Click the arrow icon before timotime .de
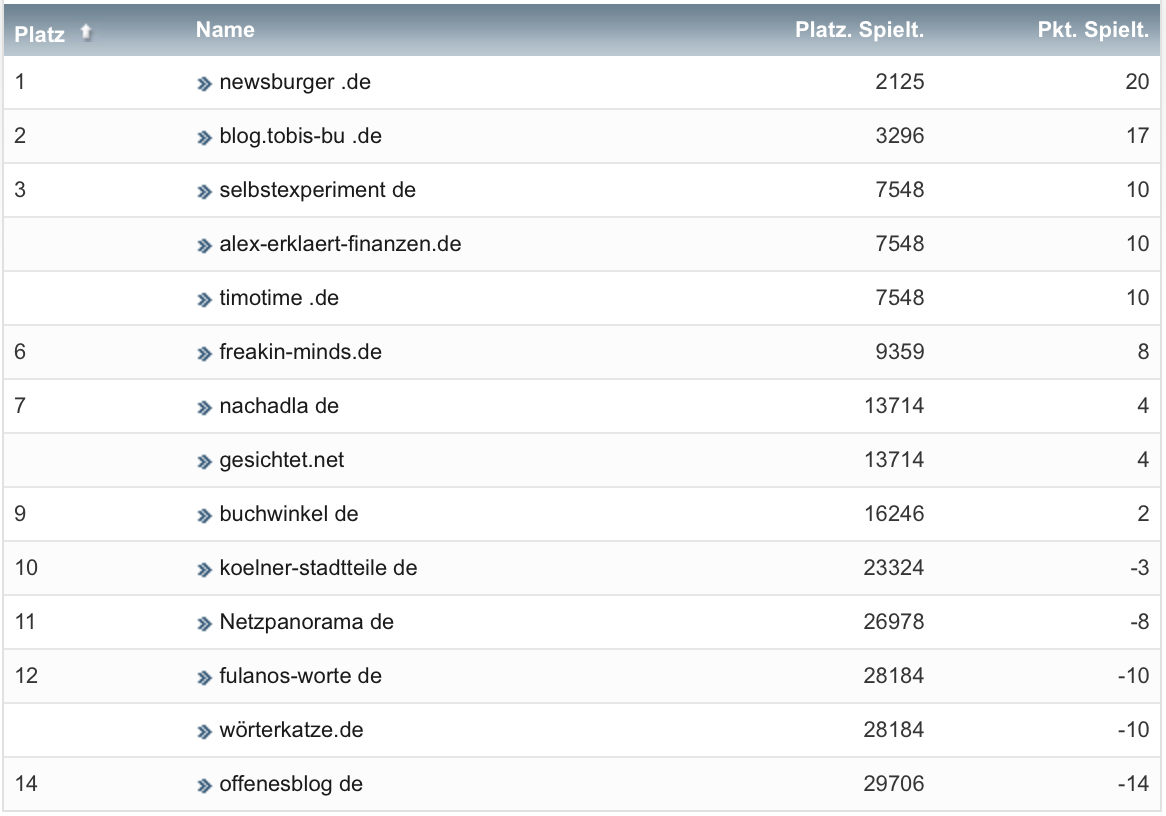The height and width of the screenshot is (816, 1166). coord(204,300)
